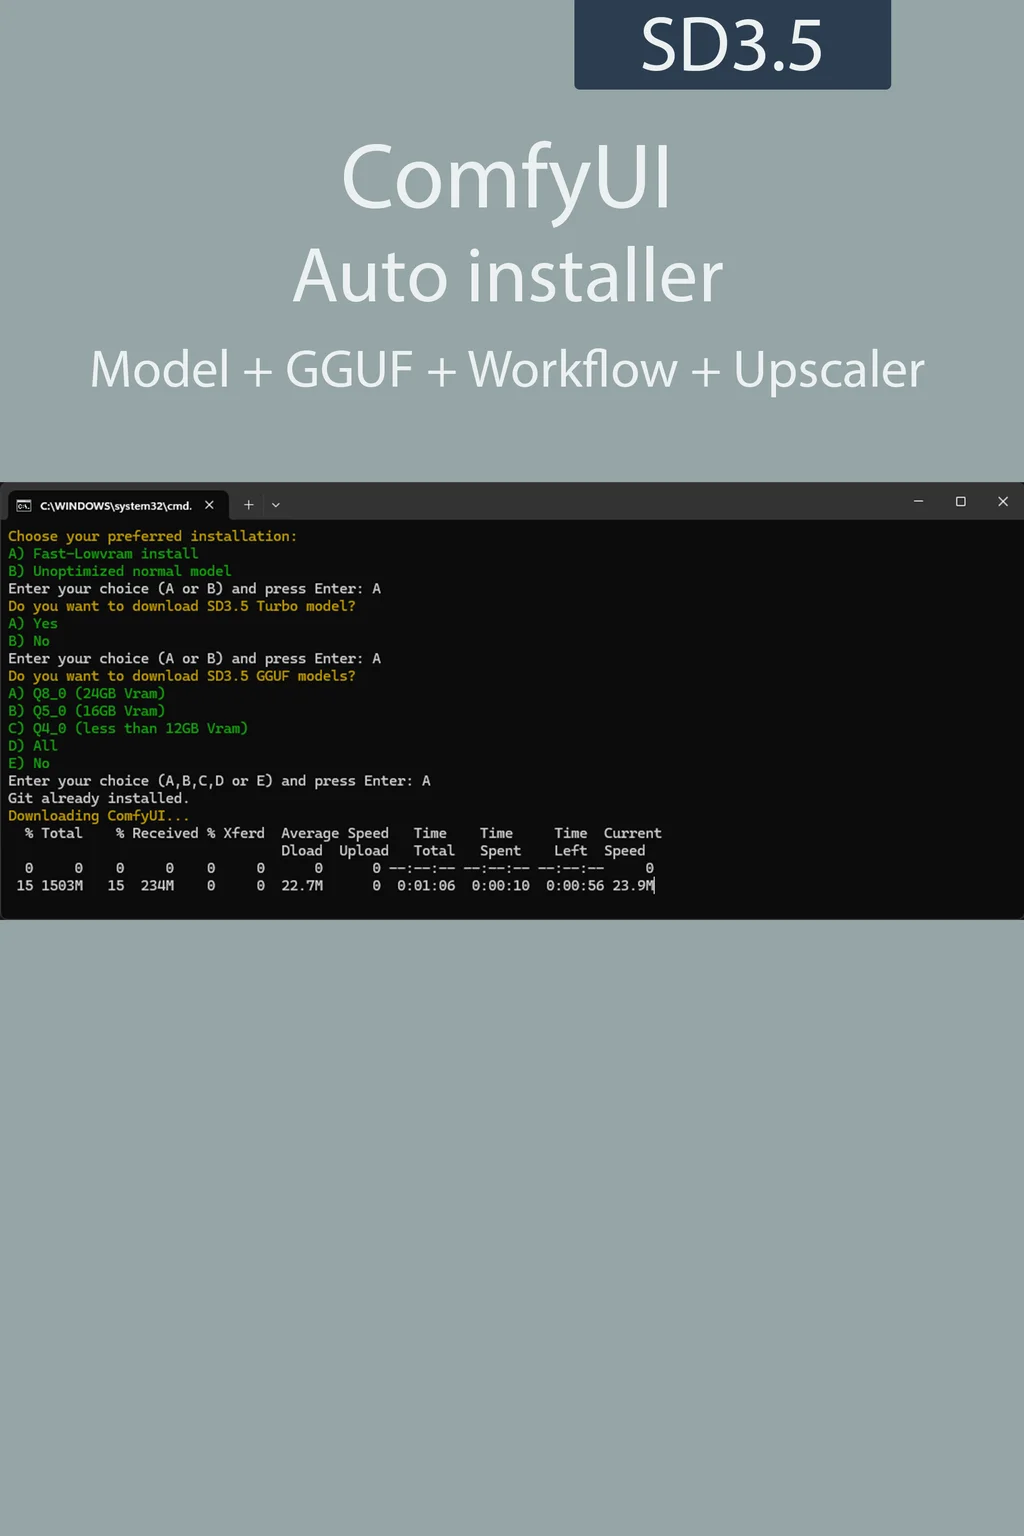Click the '22.7M' average download speed
Image resolution: width=1024 pixels, height=1536 pixels.
(x=302, y=886)
